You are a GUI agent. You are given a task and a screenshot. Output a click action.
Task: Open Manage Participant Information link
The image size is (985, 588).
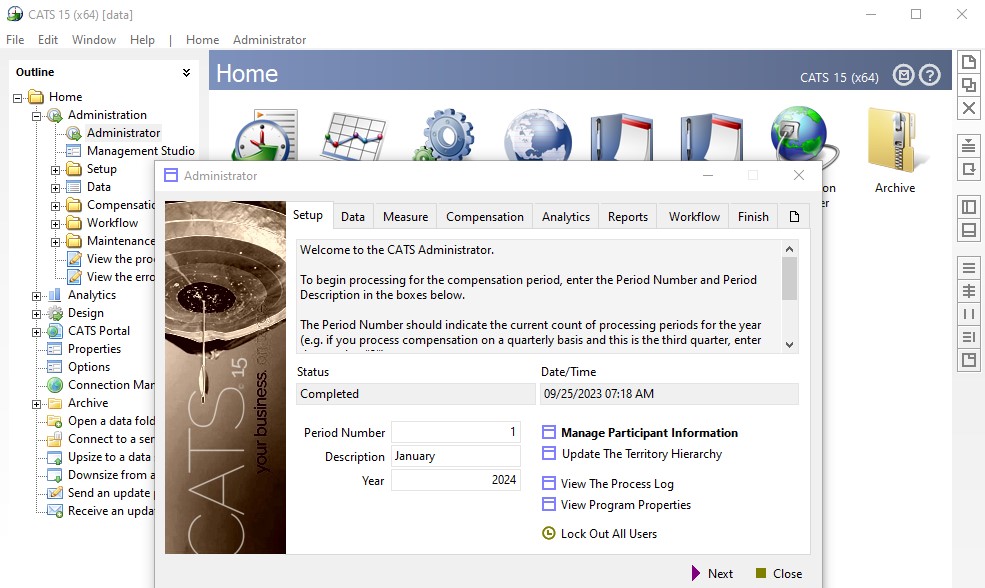(x=640, y=432)
